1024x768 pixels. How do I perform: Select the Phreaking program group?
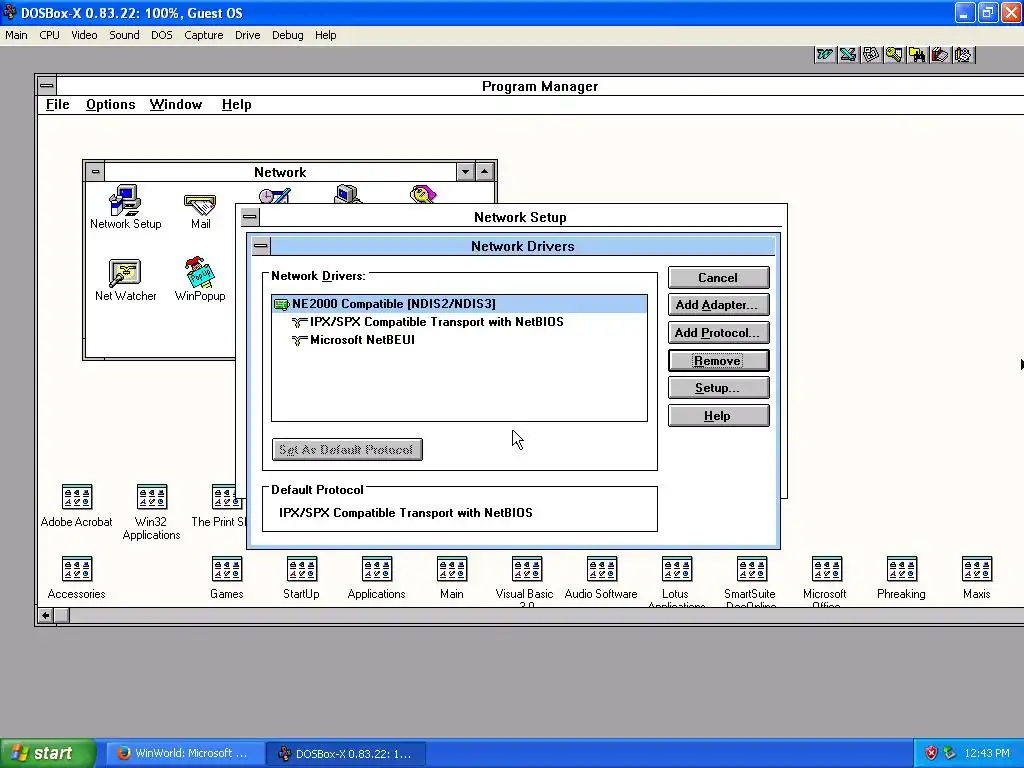(x=901, y=577)
